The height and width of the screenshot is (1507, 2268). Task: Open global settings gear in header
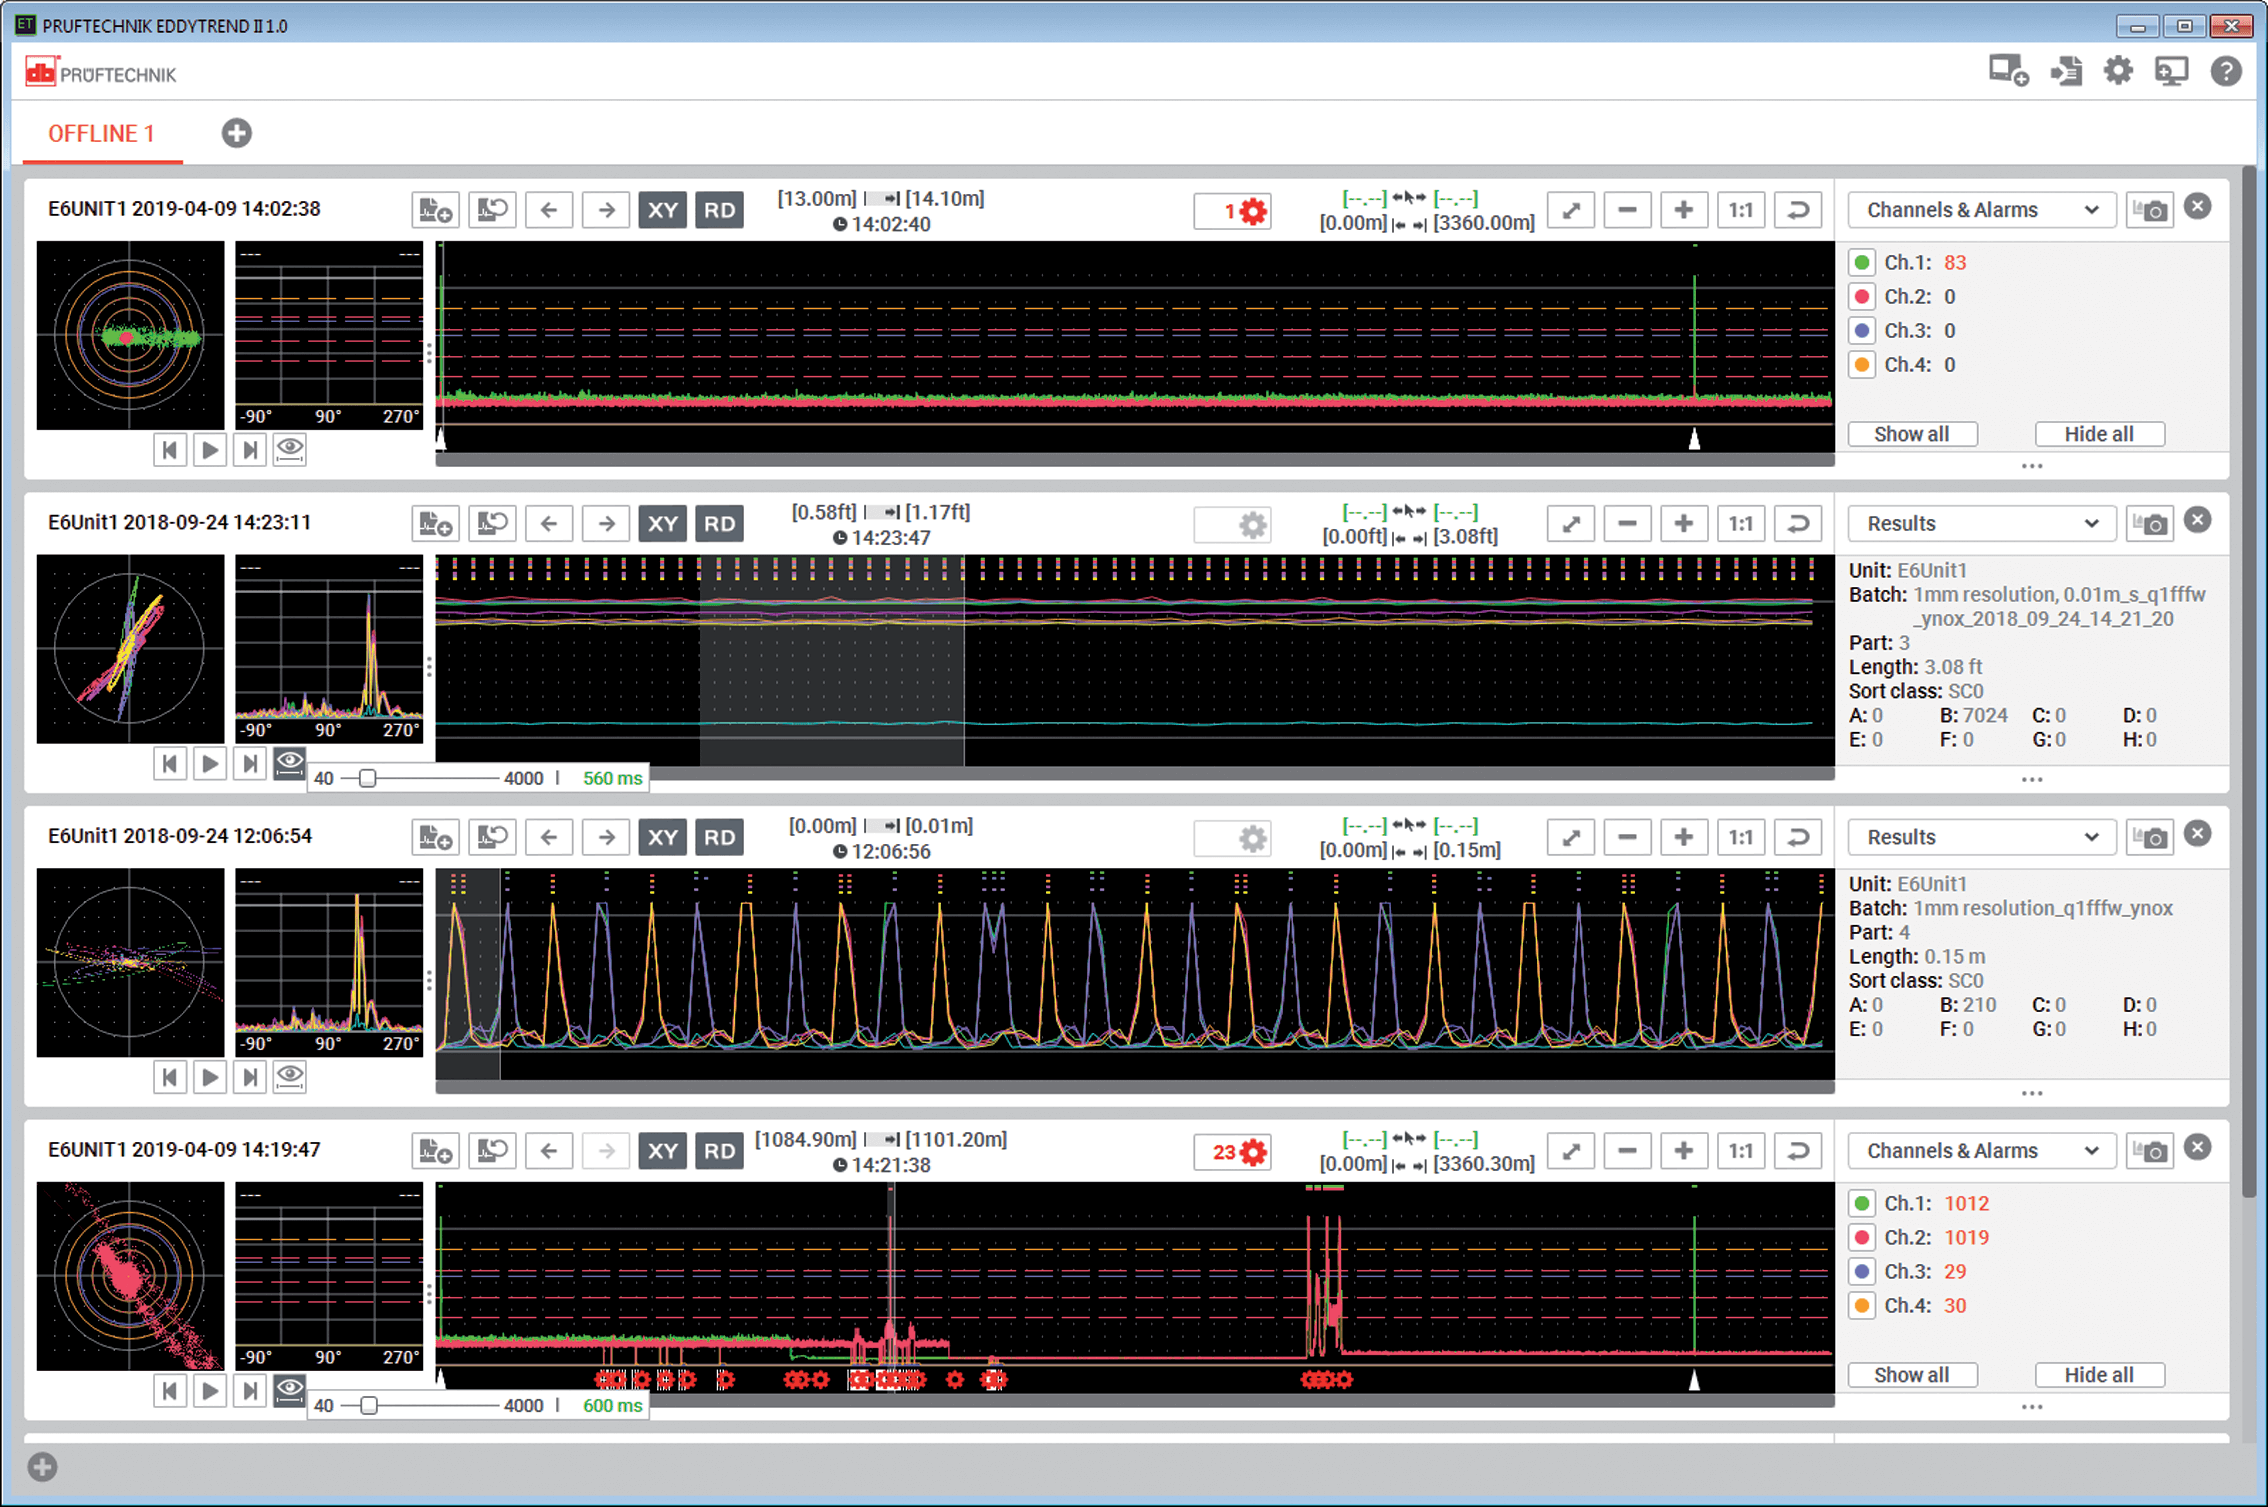(x=2117, y=72)
